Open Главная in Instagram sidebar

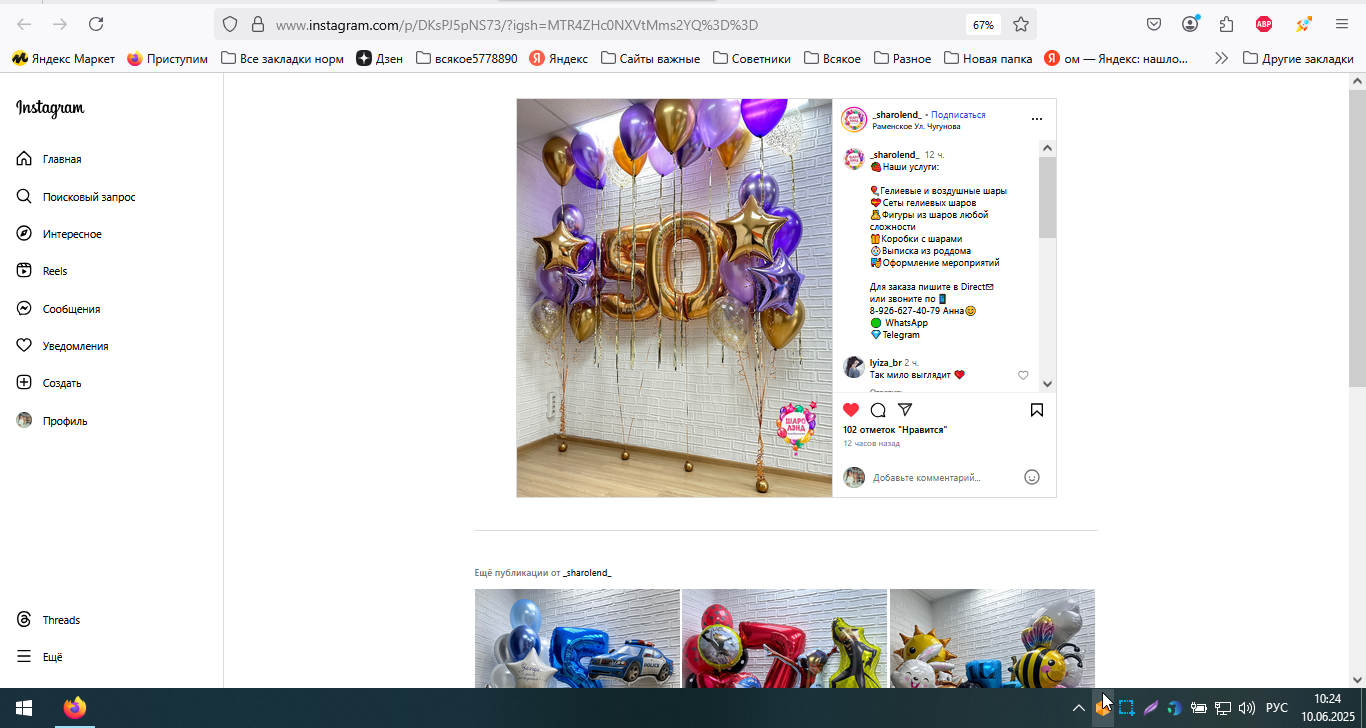click(x=49, y=159)
